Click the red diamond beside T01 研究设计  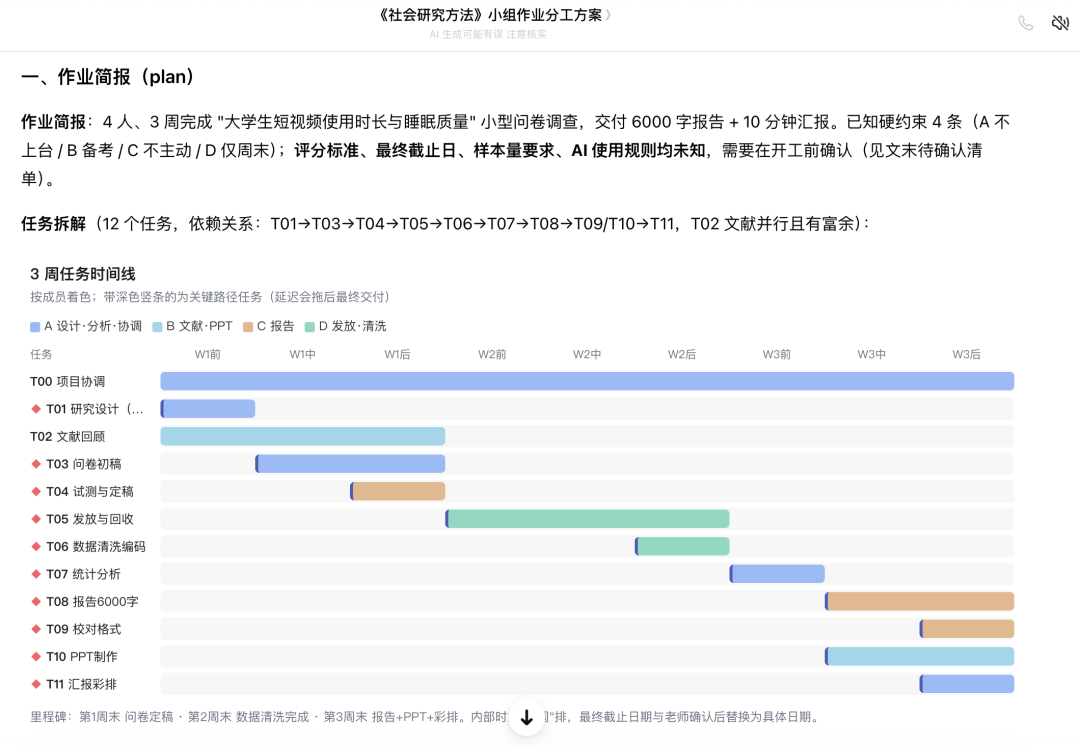click(x=36, y=409)
